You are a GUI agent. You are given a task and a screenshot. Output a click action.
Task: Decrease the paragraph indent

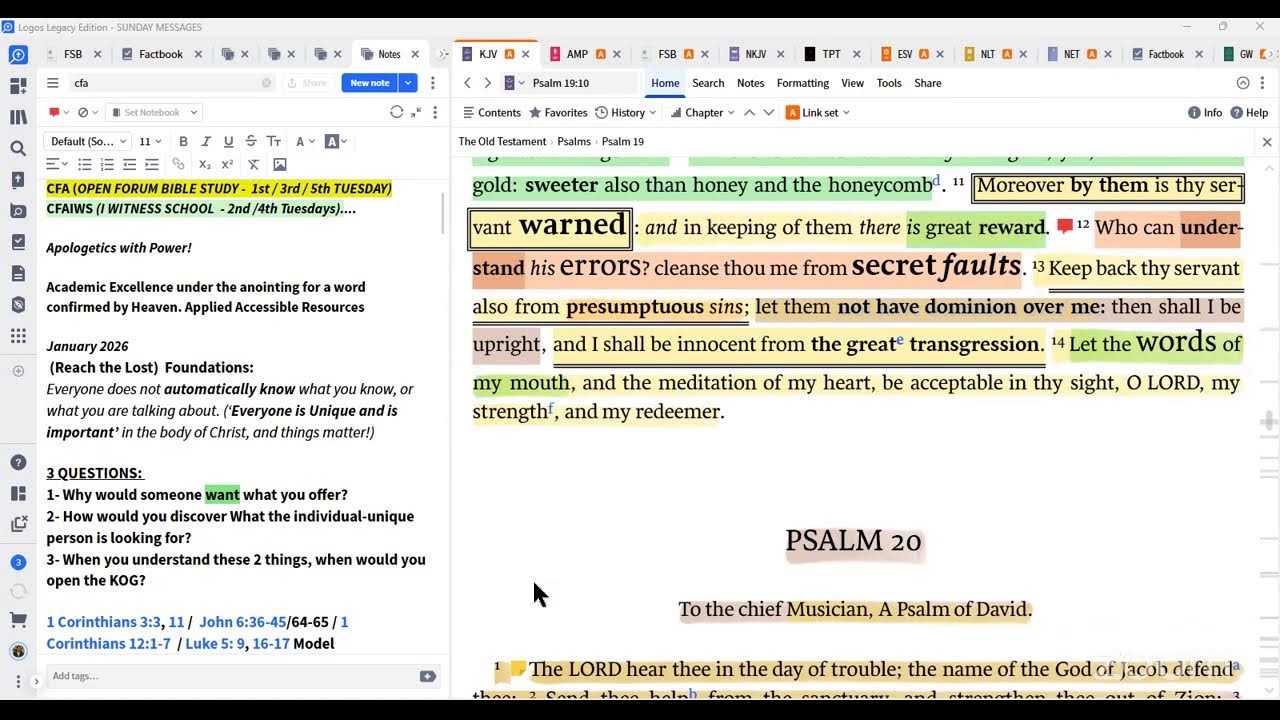tap(129, 164)
